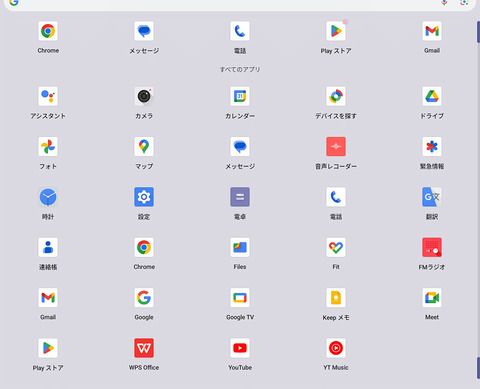Screen dimensions: 480x389
Task: Launch the アシスタント app
Action: point(48,96)
